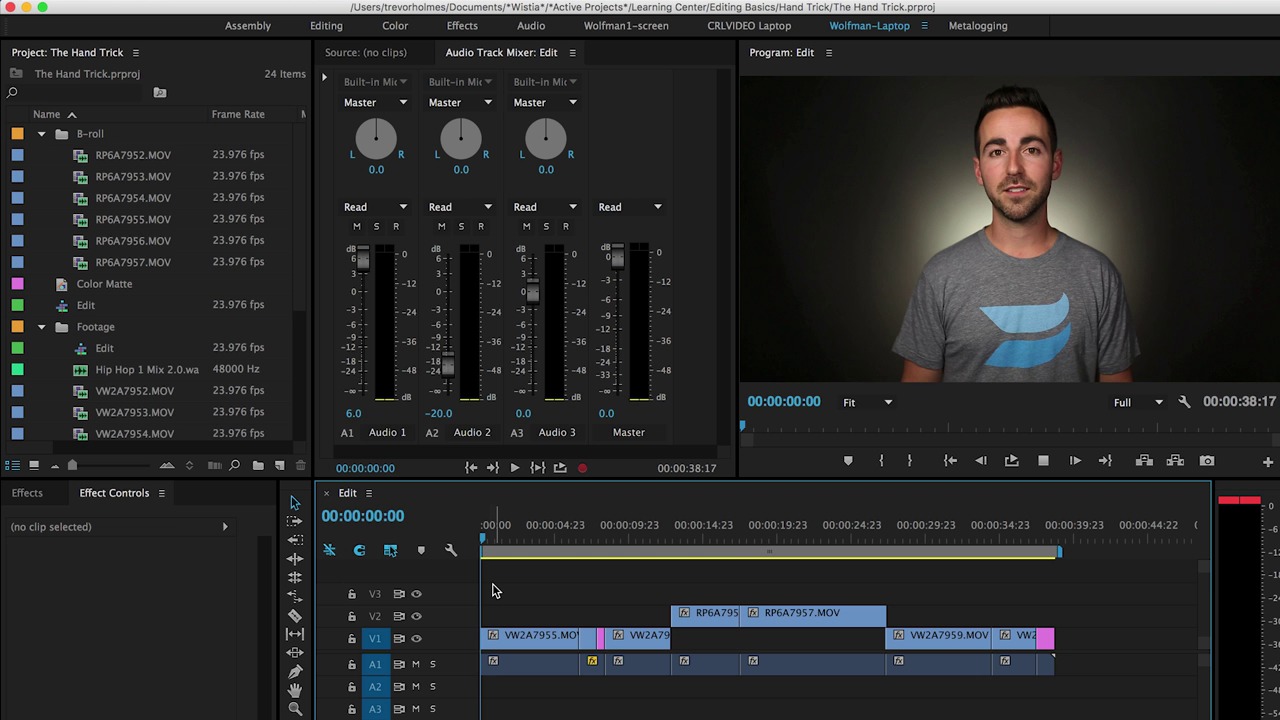Viewport: 1280px width, 720px height.
Task: Select the Selection tool arrow
Action: (295, 502)
